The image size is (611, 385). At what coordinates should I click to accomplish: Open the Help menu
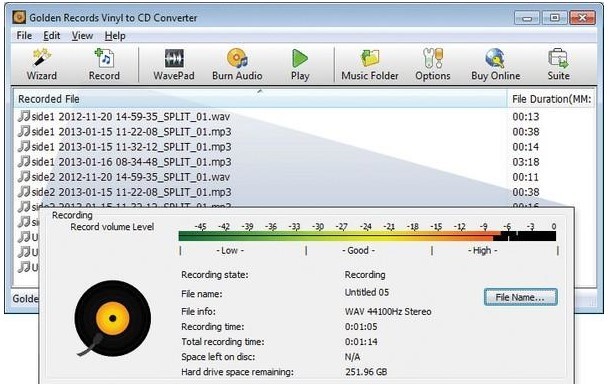click(x=115, y=36)
